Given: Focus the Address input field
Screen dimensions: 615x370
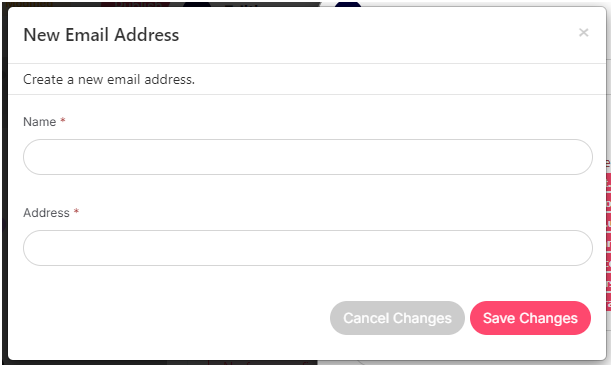Looking at the screenshot, I should coord(308,248).
